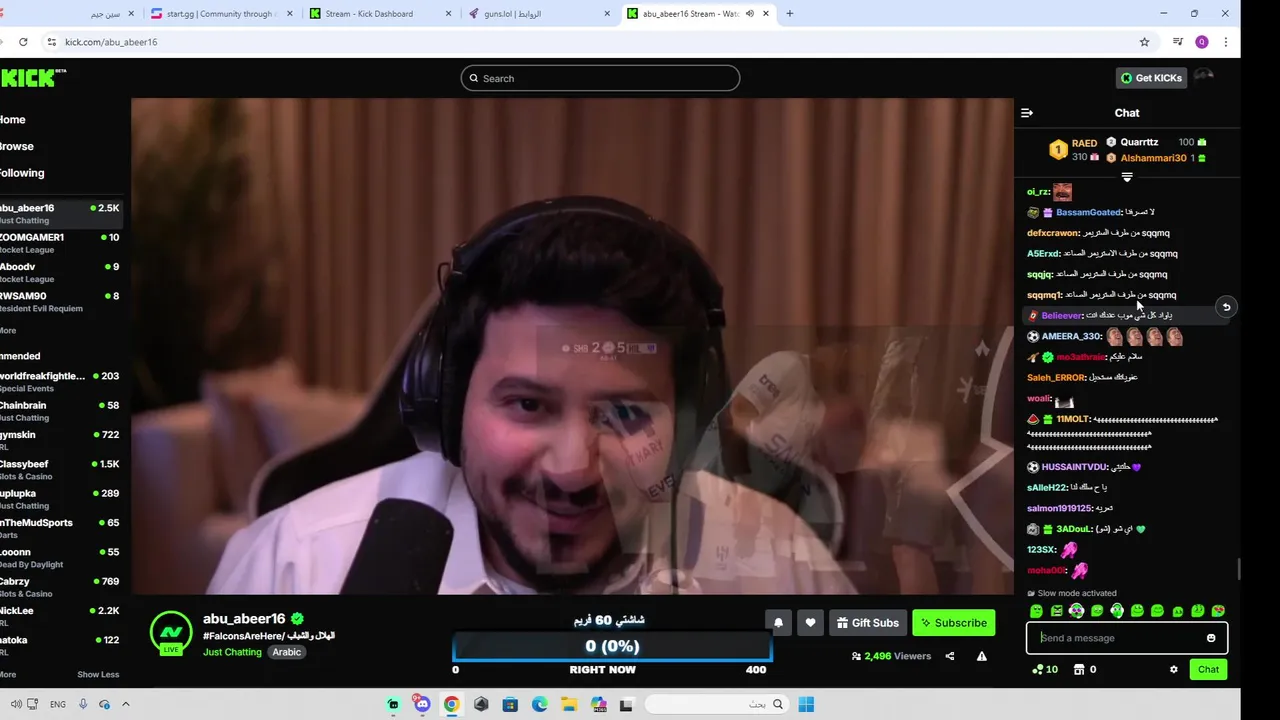
Task: Open NickLee recommended channel
Action: click(x=60, y=616)
